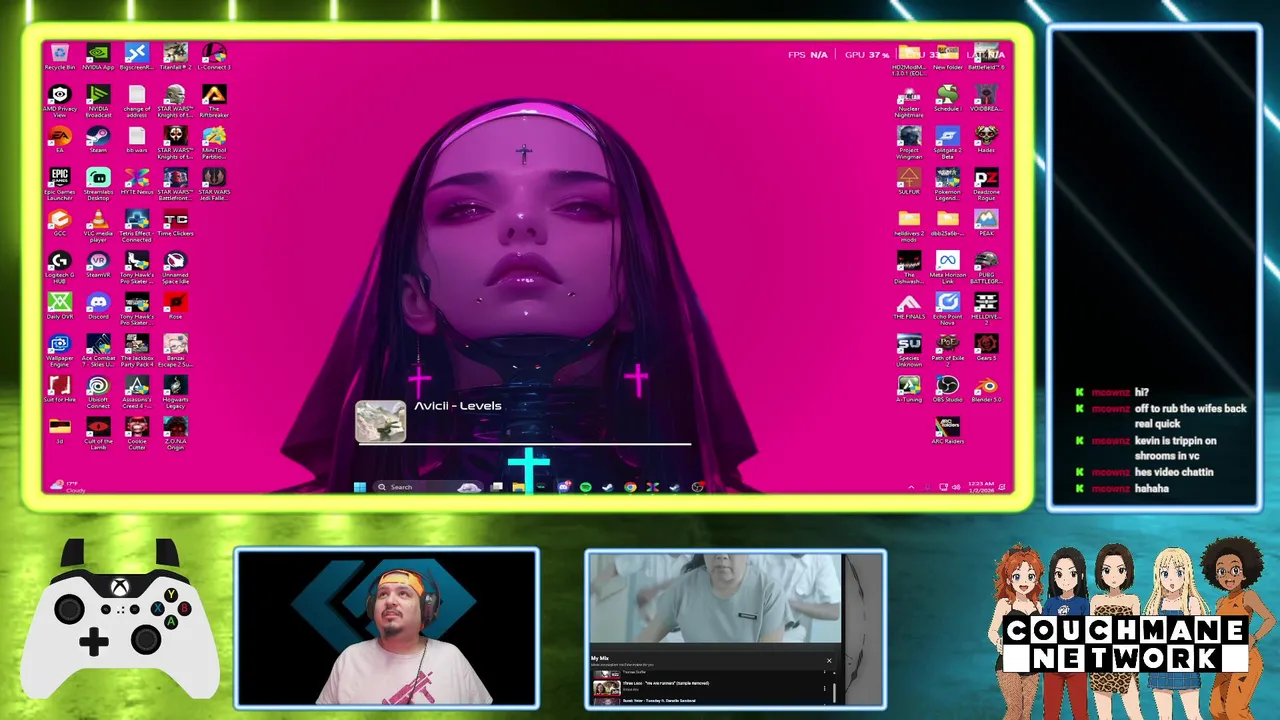
Task: Select the Nuclear Nightmare desktop icon
Action: click(x=909, y=101)
